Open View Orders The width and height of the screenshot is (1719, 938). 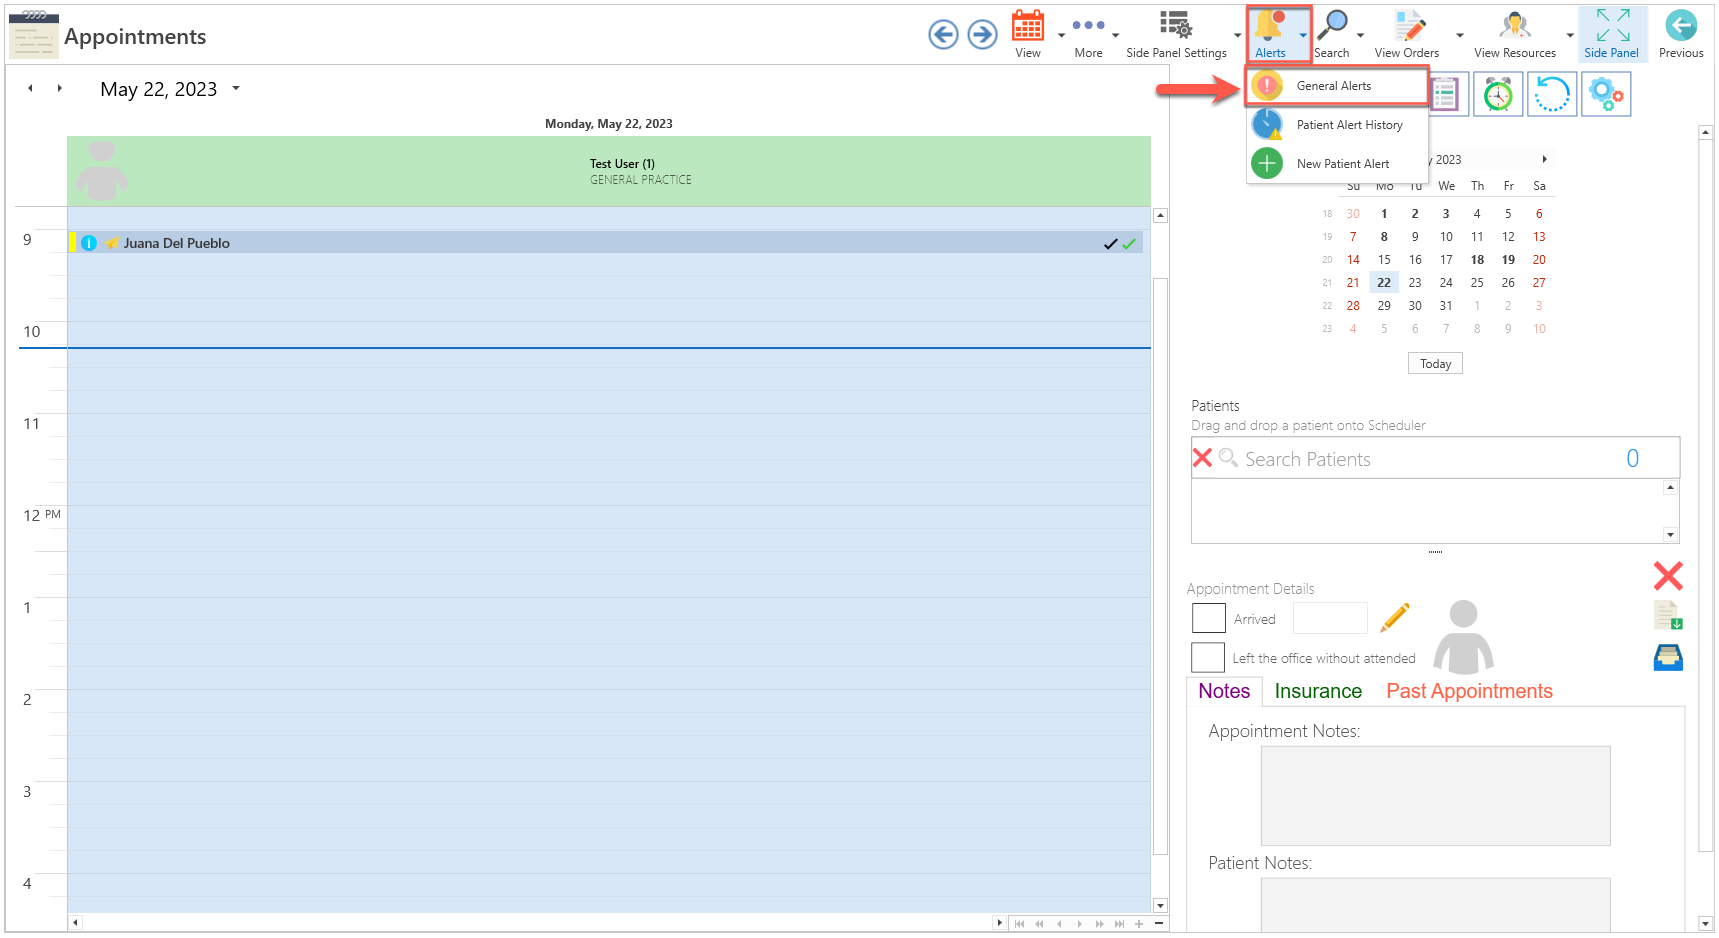point(1407,34)
